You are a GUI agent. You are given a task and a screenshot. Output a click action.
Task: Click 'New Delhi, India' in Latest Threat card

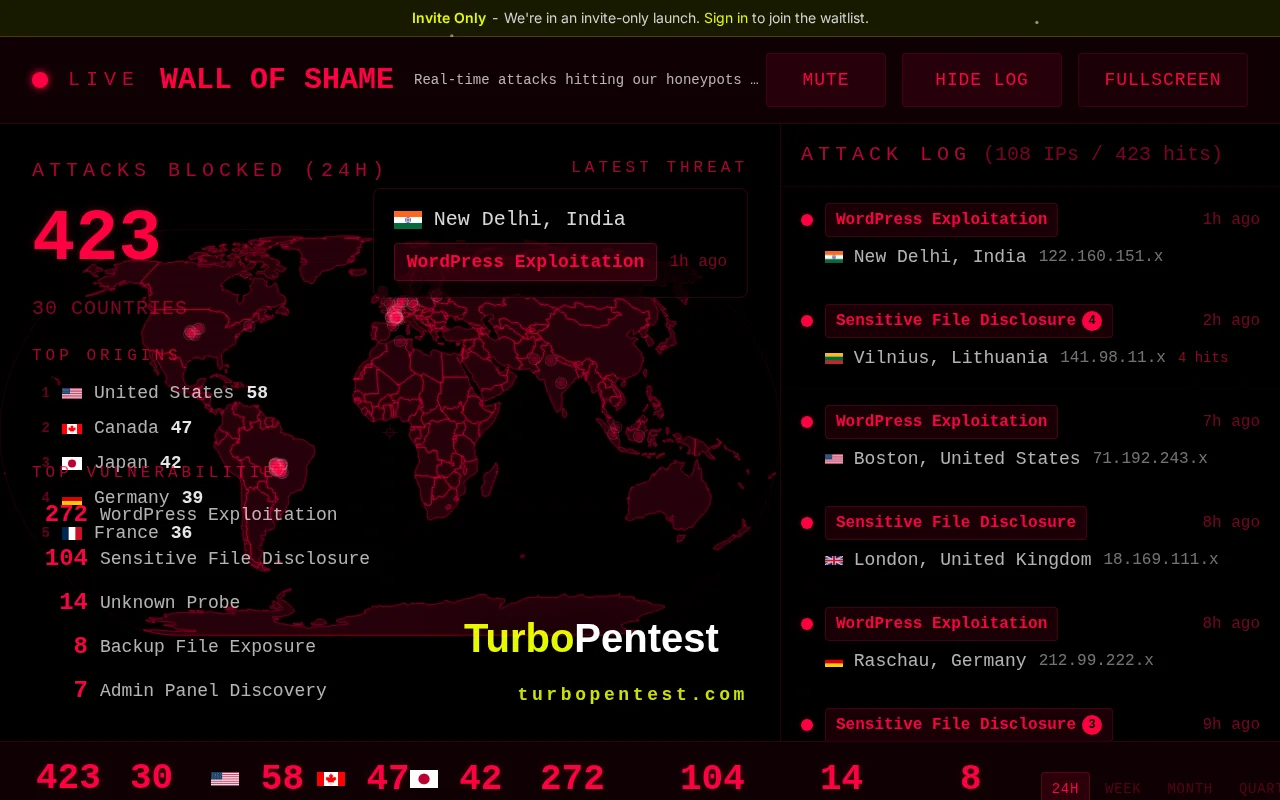click(x=530, y=220)
